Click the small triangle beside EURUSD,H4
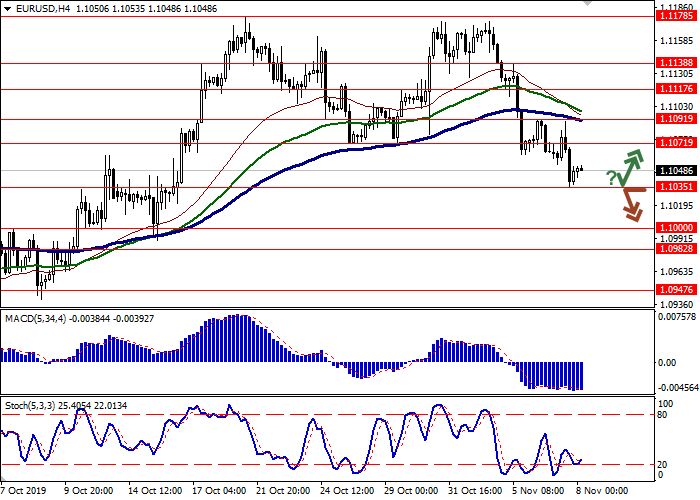 (x=6, y=8)
